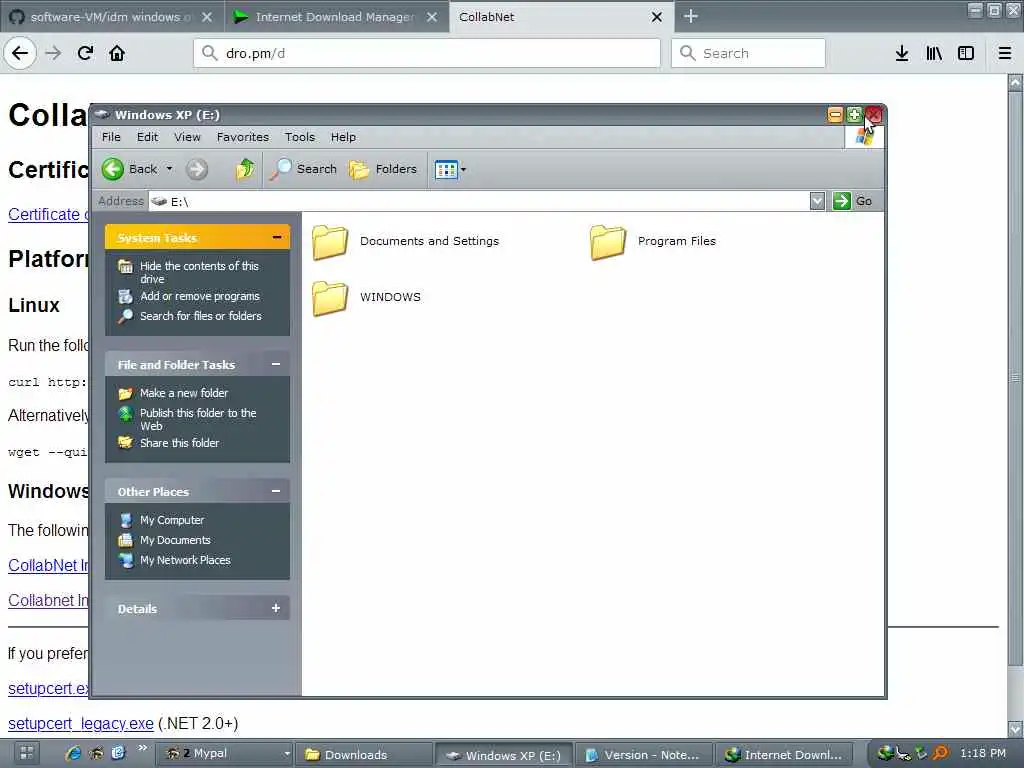The height and width of the screenshot is (768, 1024).
Task: Open My Network Places
Action: pos(185,560)
